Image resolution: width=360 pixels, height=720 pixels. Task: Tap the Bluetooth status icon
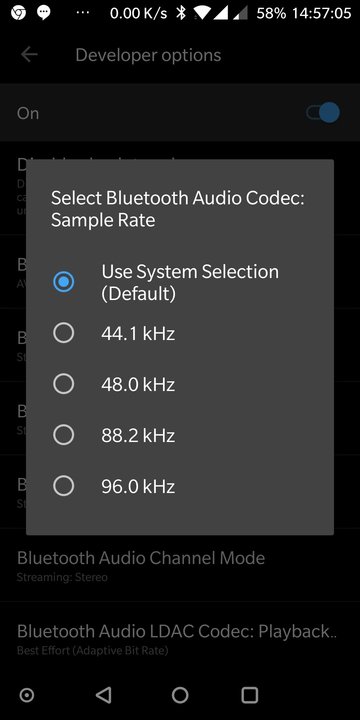(181, 13)
